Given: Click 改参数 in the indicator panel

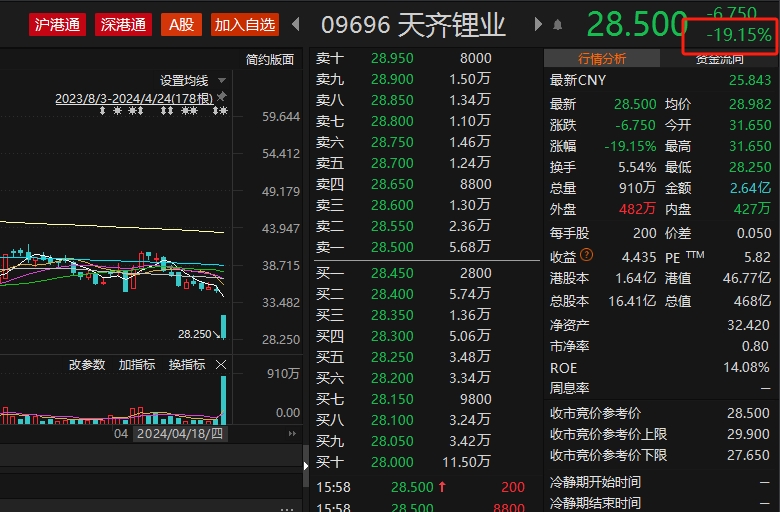Looking at the screenshot, I should click(87, 365).
